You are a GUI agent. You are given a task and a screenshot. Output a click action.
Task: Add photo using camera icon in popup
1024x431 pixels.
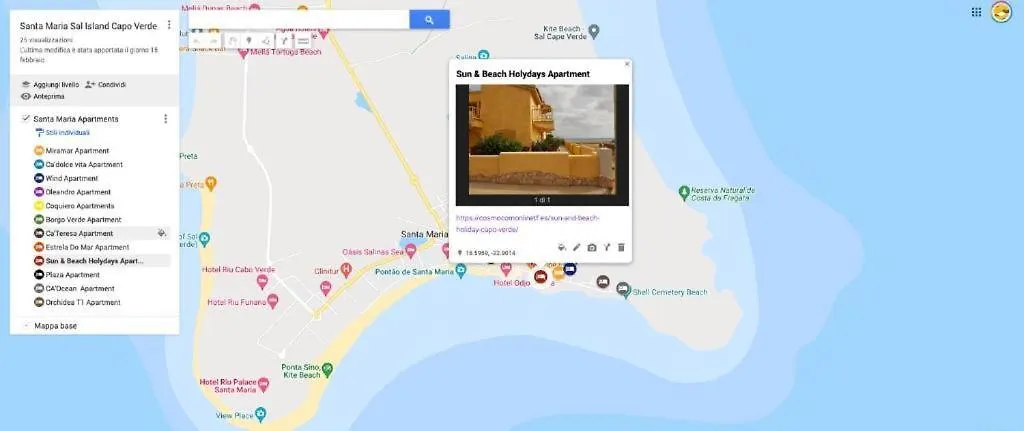(x=592, y=247)
